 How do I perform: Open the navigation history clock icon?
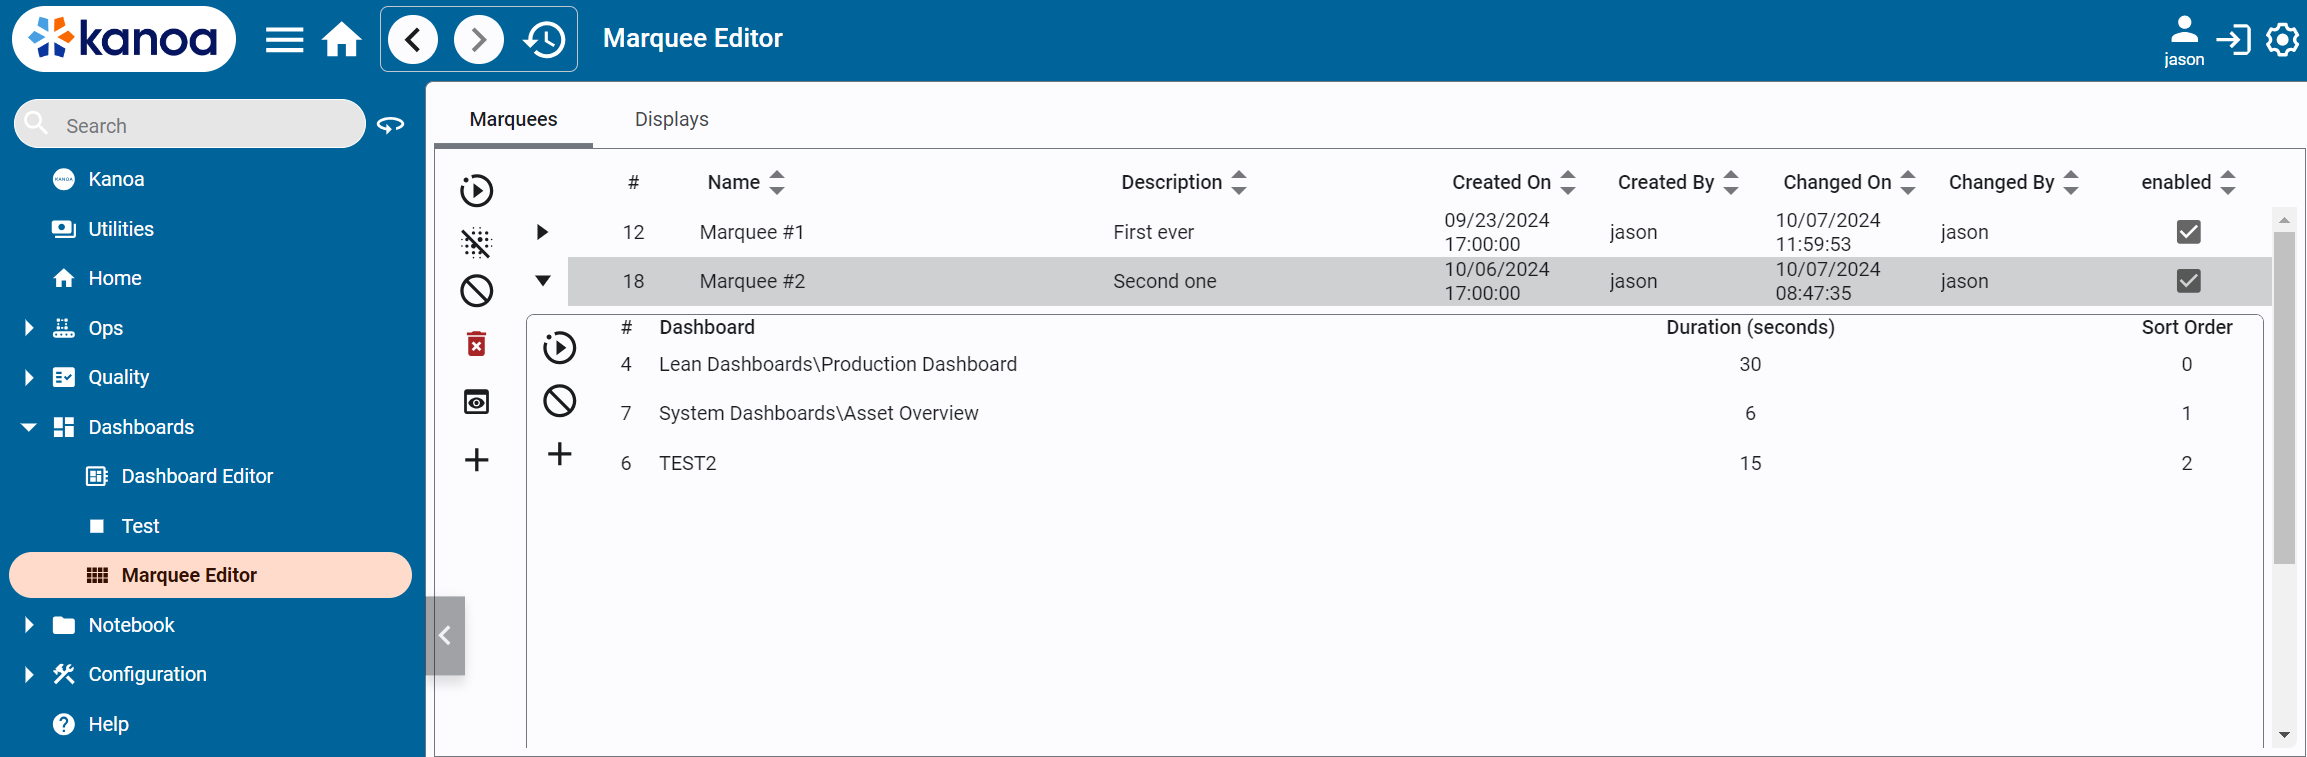tap(545, 40)
